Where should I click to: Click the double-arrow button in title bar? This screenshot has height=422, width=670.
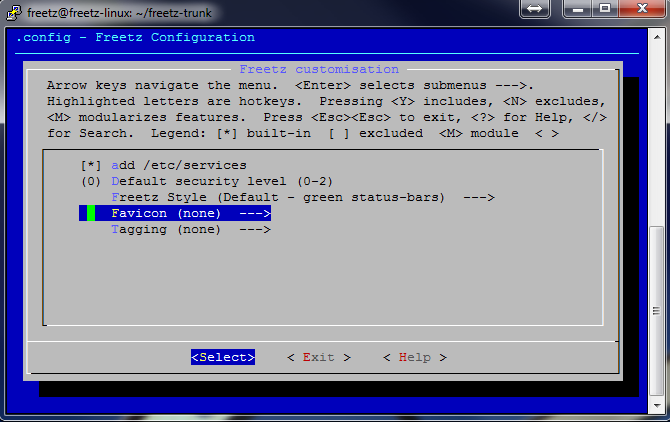pos(532,9)
